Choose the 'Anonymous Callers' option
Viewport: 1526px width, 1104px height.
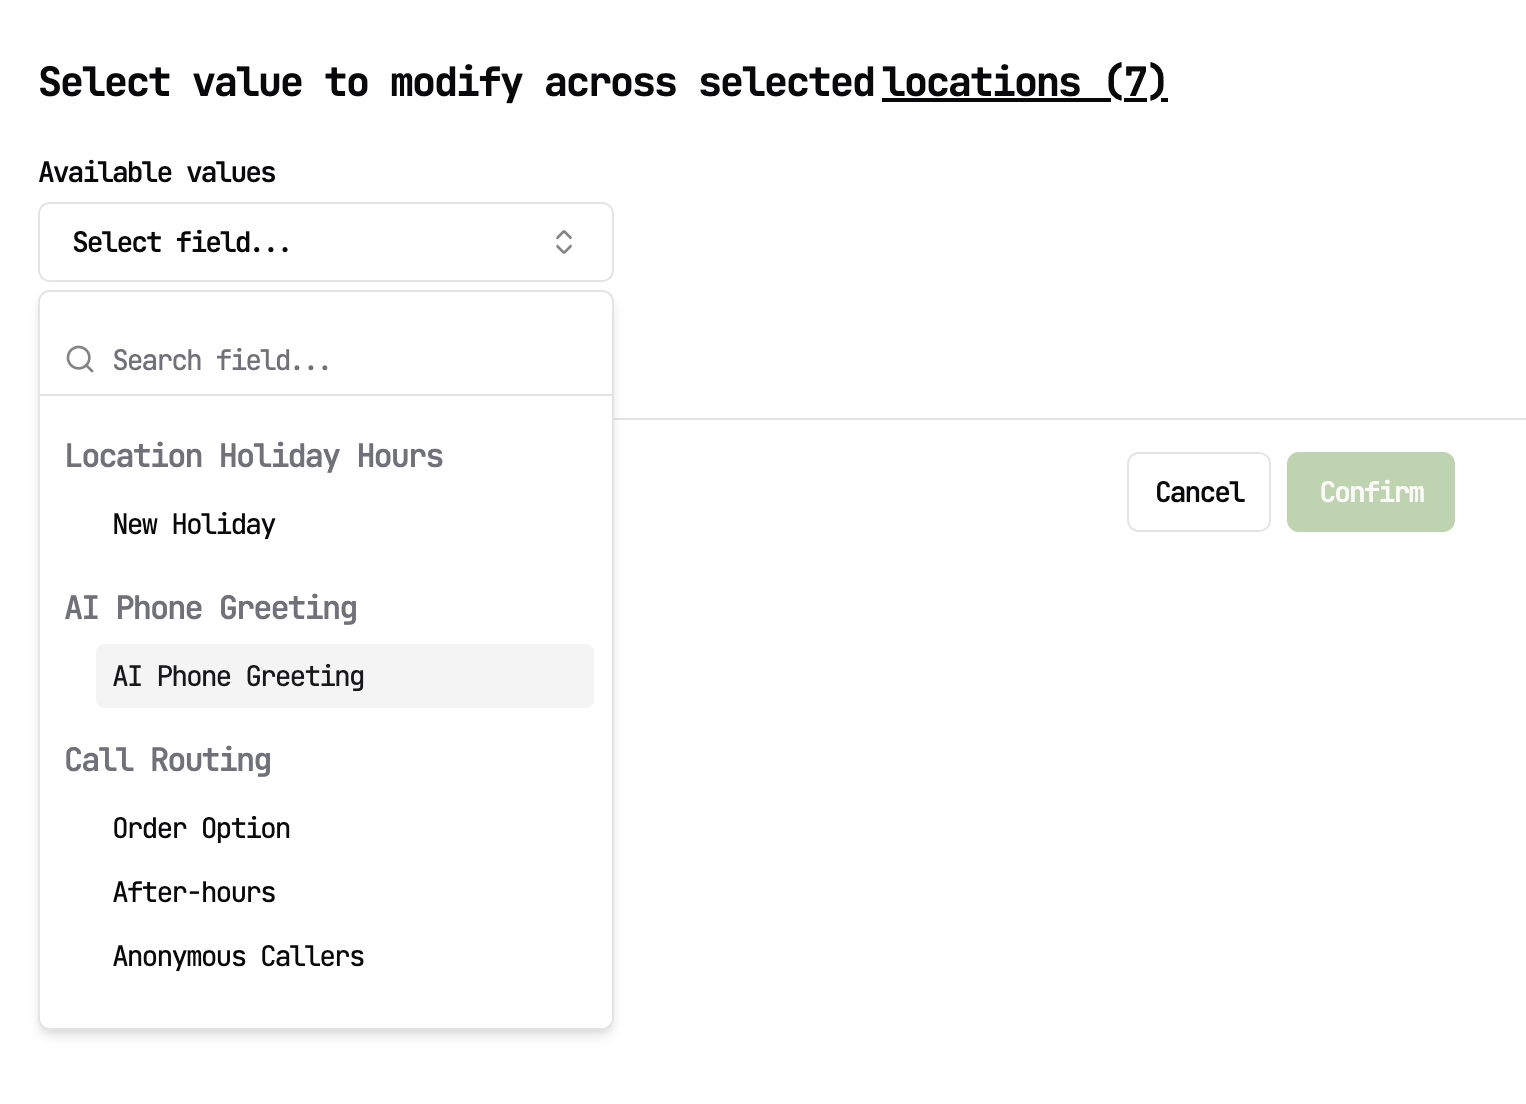click(x=238, y=956)
